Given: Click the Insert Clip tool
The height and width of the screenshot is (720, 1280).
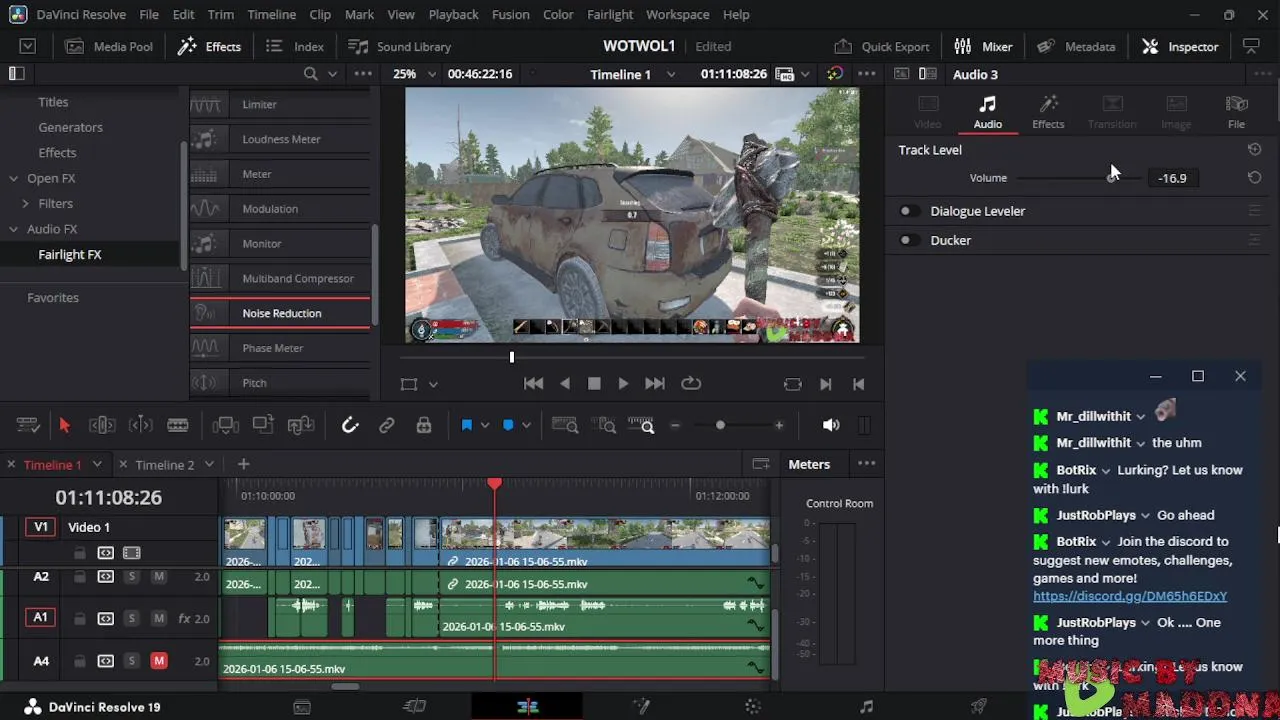Looking at the screenshot, I should coord(225,425).
